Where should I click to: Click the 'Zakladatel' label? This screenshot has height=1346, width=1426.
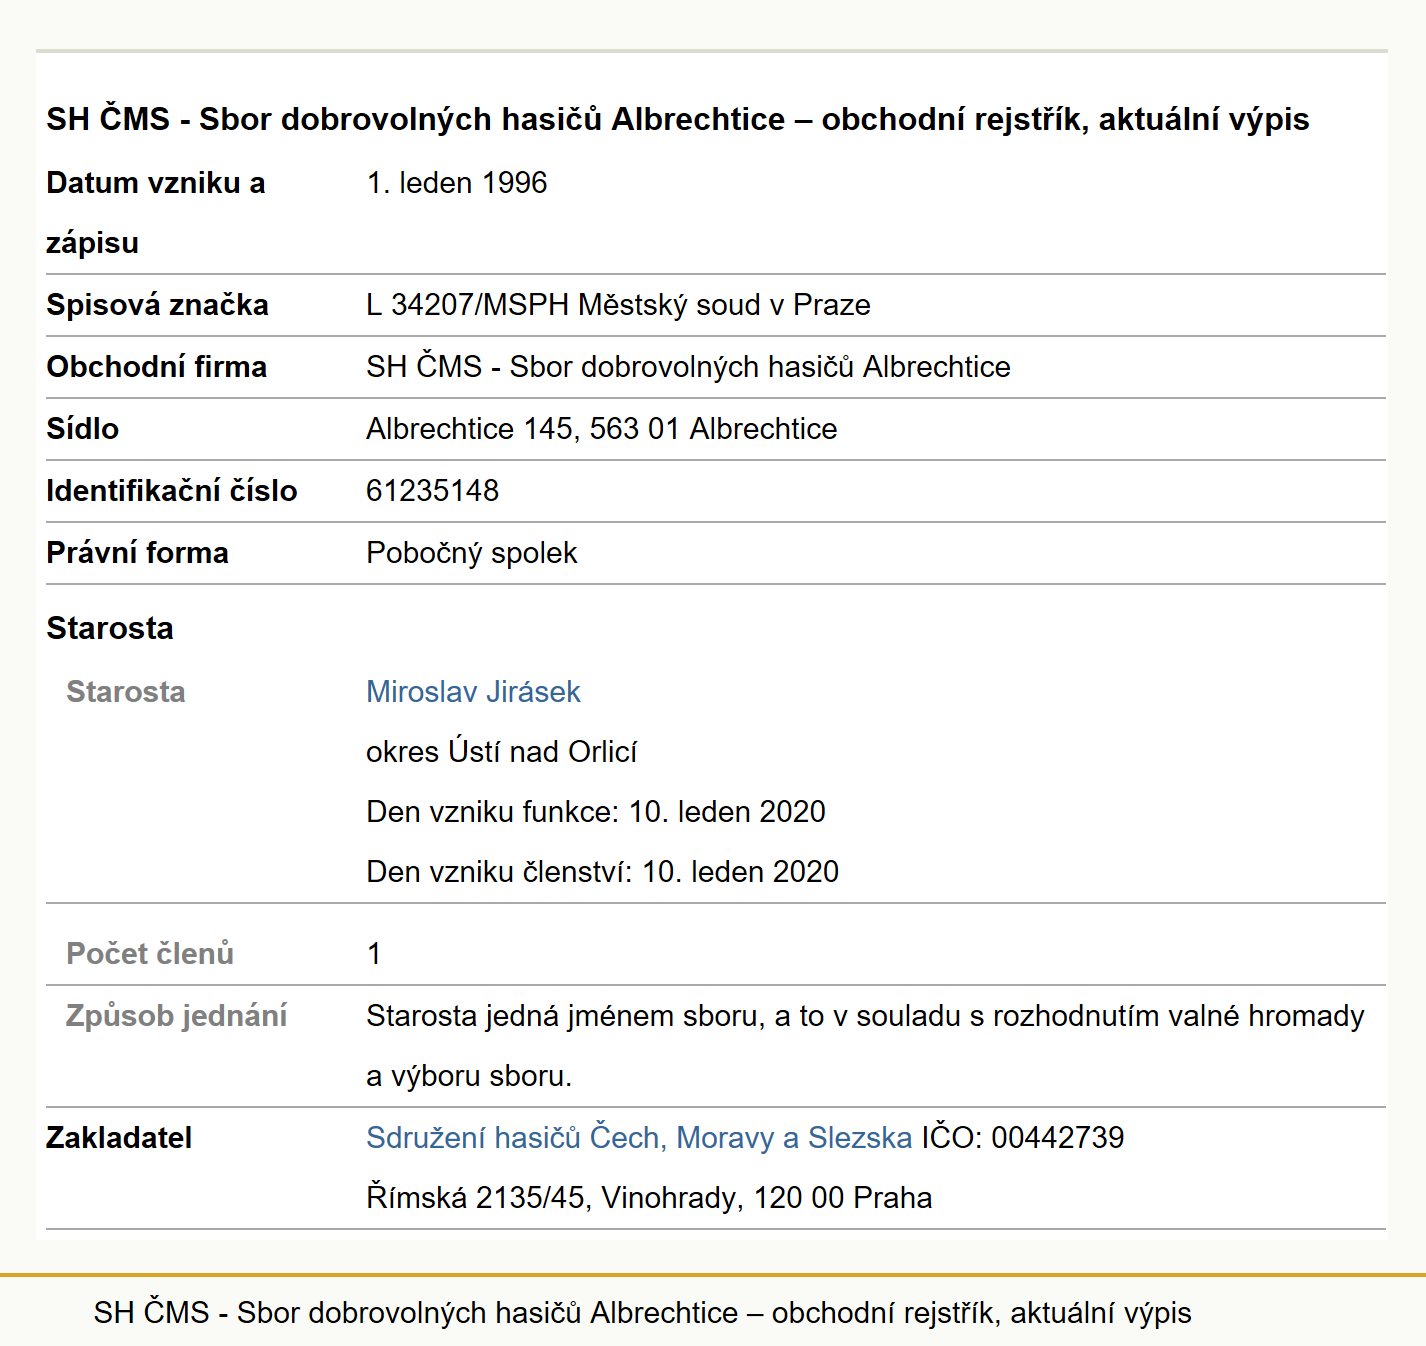119,1138
